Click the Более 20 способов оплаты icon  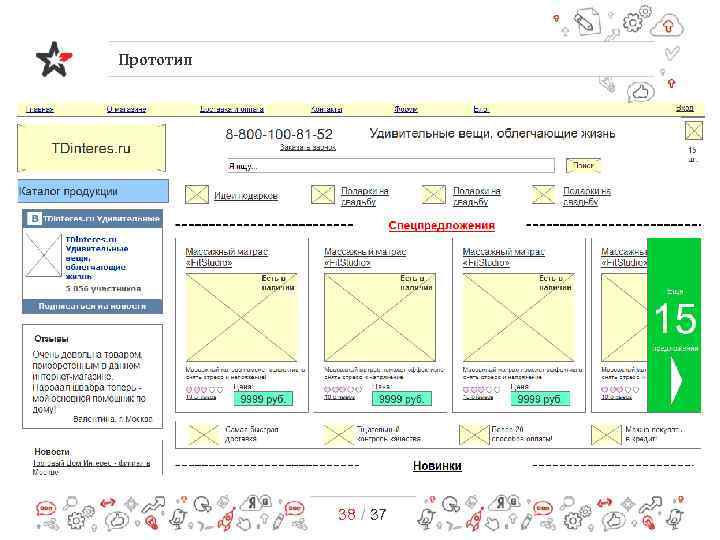click(x=474, y=434)
